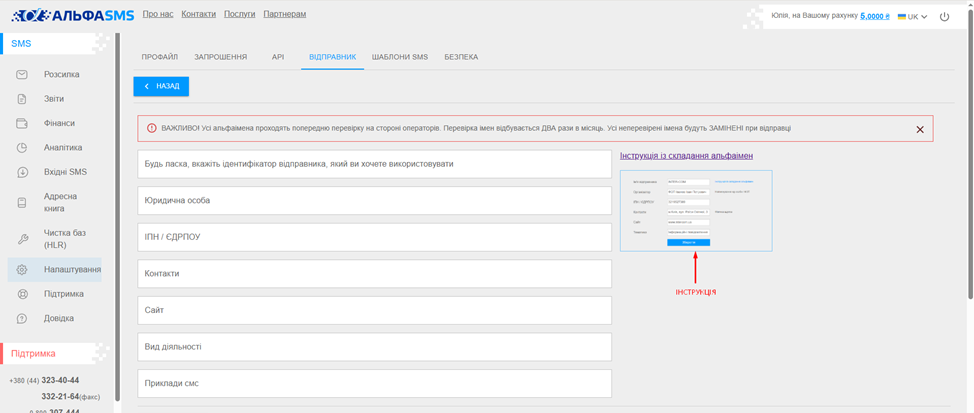The width and height of the screenshot is (974, 413).
Task: Click the instruction preview thumbnail
Action: tap(696, 211)
